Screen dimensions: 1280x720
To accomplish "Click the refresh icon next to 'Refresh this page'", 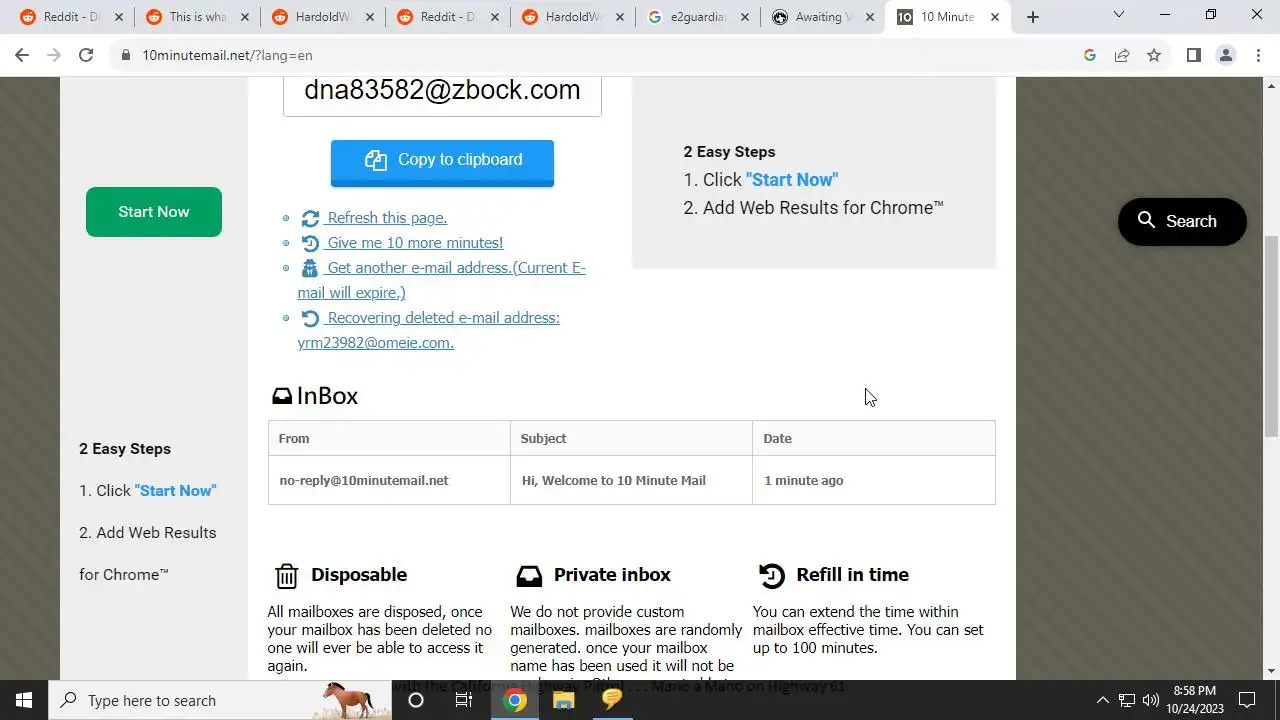I will point(310,218).
